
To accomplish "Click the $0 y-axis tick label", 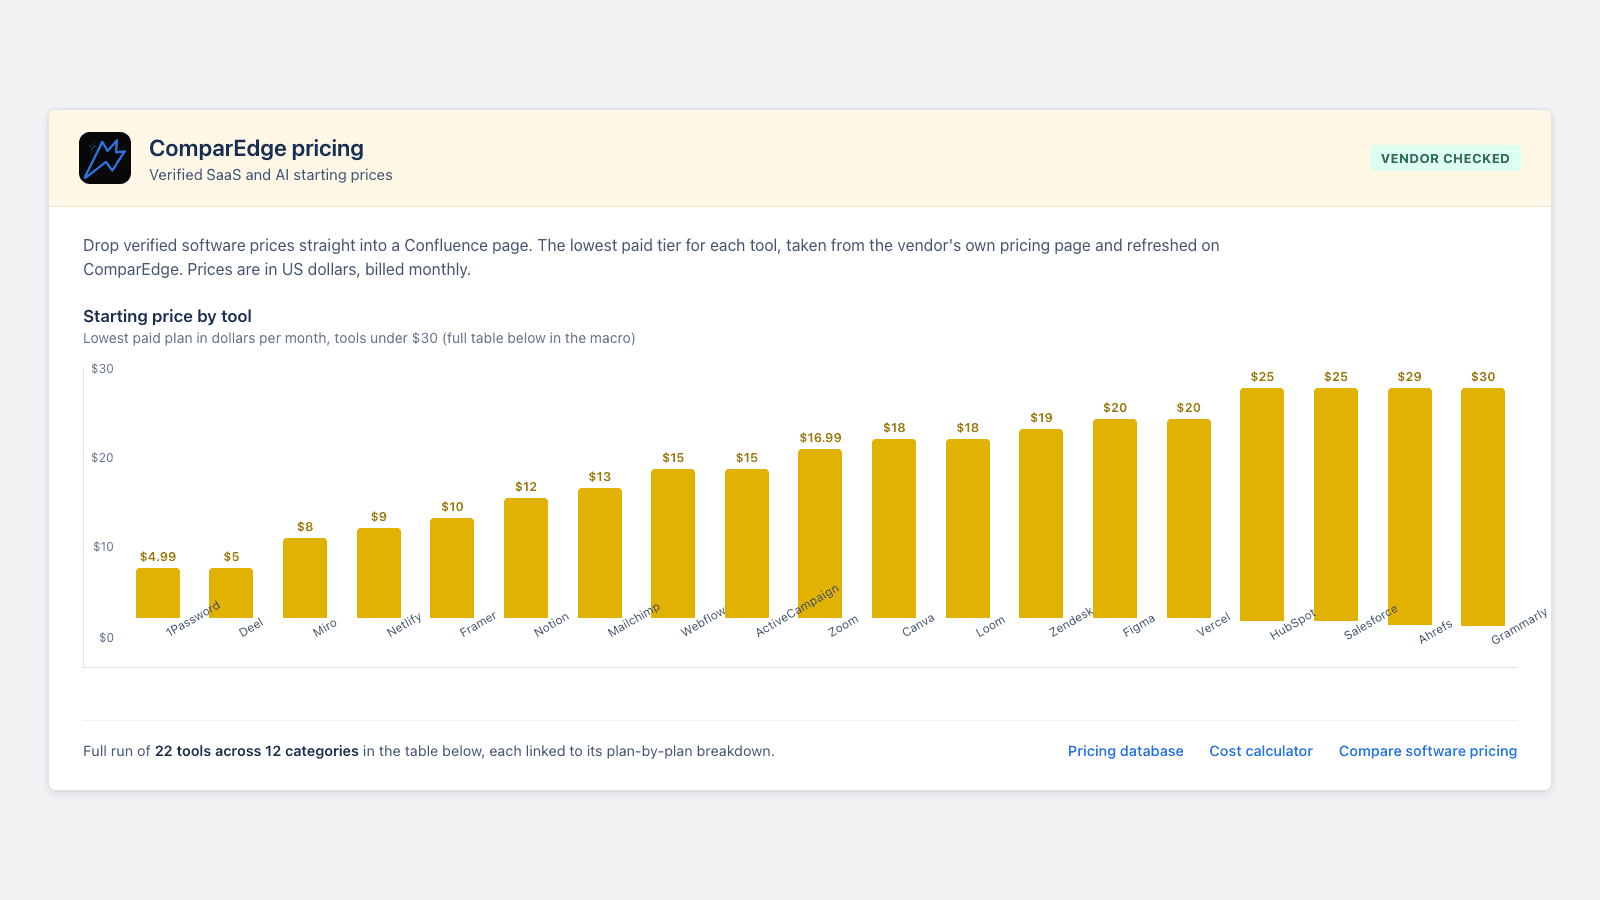I will coord(106,638).
